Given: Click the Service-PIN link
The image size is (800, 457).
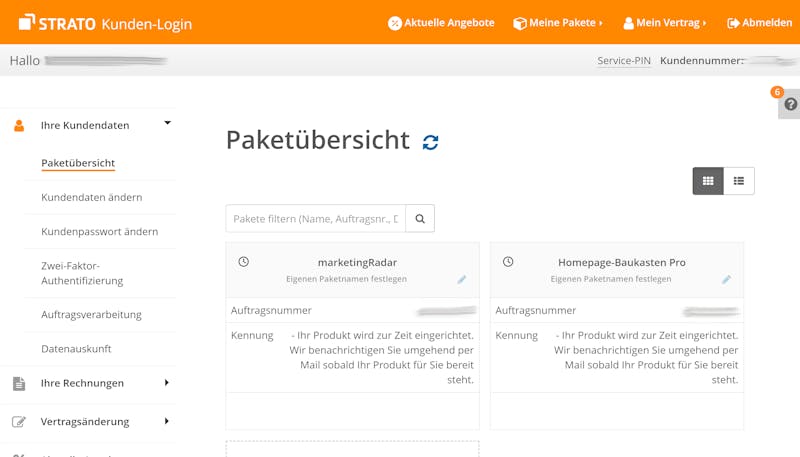Looking at the screenshot, I should point(624,61).
